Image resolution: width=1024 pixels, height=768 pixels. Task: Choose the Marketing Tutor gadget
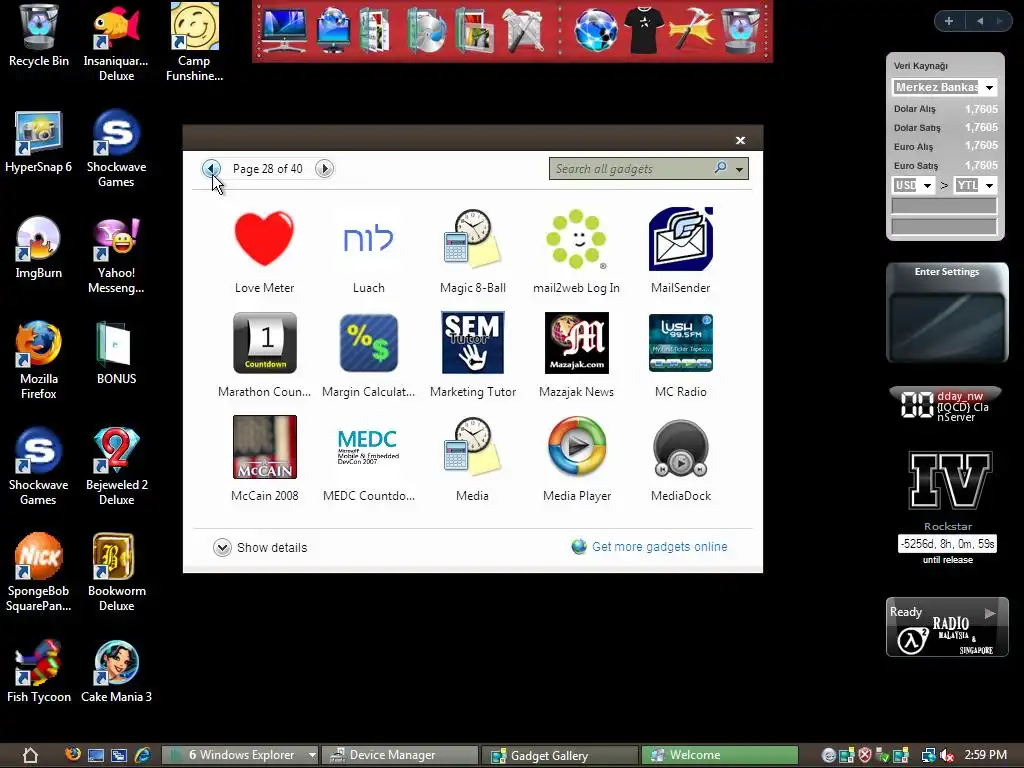coord(472,355)
